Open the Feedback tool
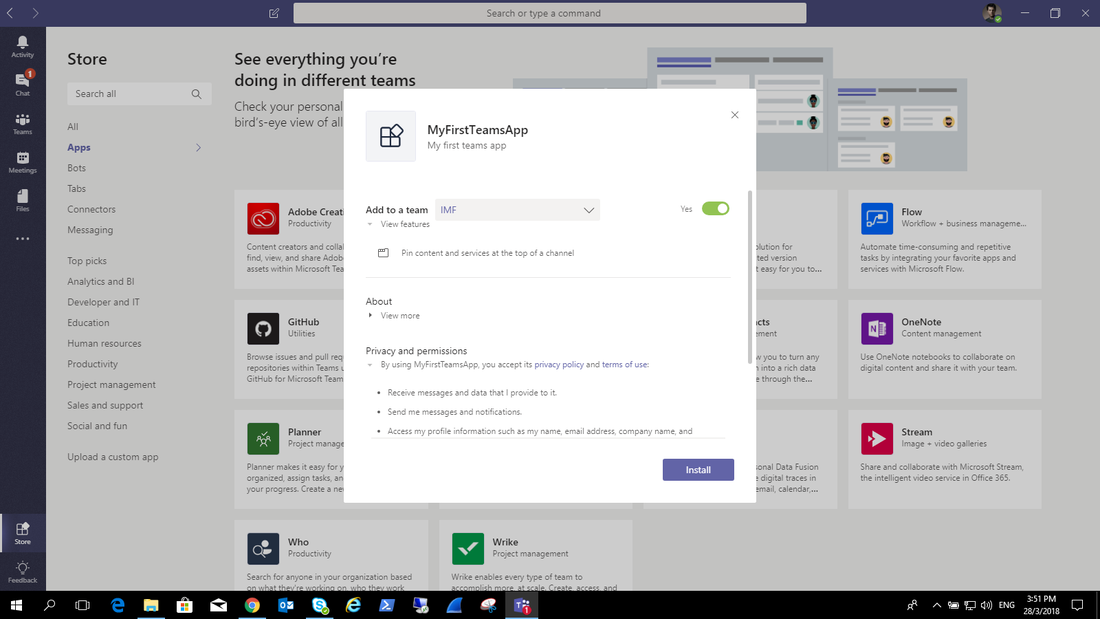 click(x=22, y=570)
